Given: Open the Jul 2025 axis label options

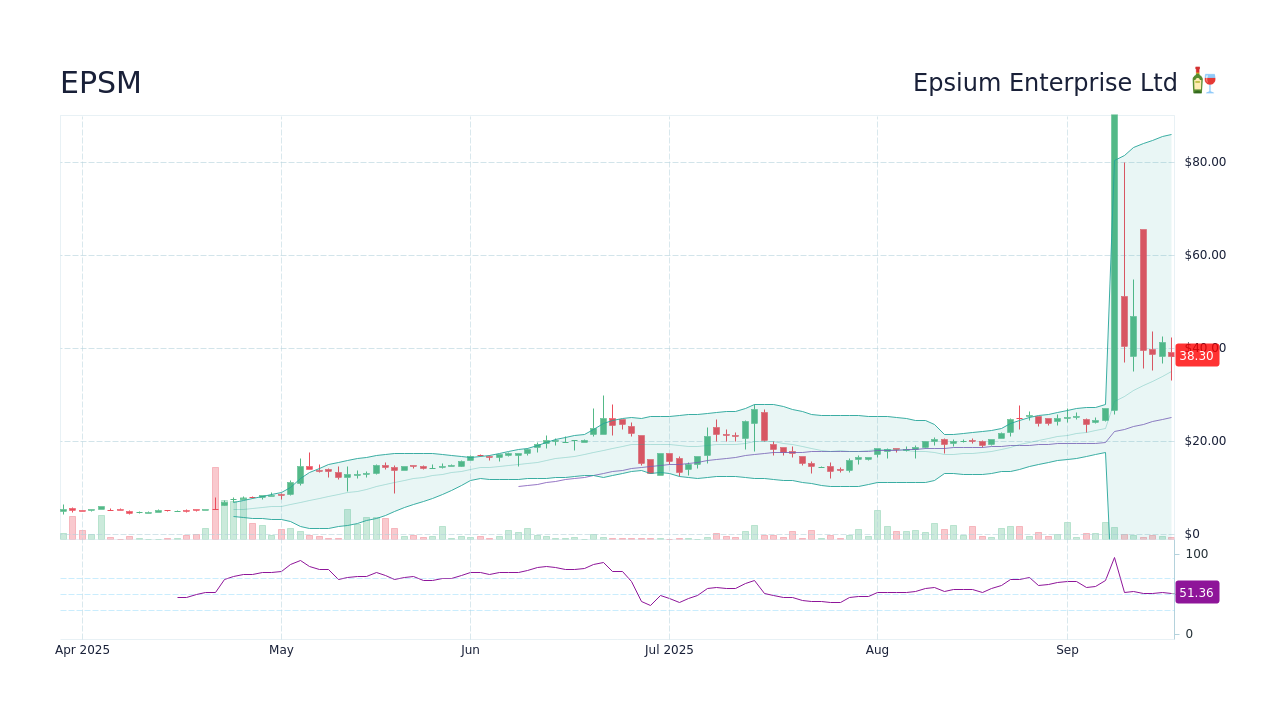Looking at the screenshot, I should (667, 649).
